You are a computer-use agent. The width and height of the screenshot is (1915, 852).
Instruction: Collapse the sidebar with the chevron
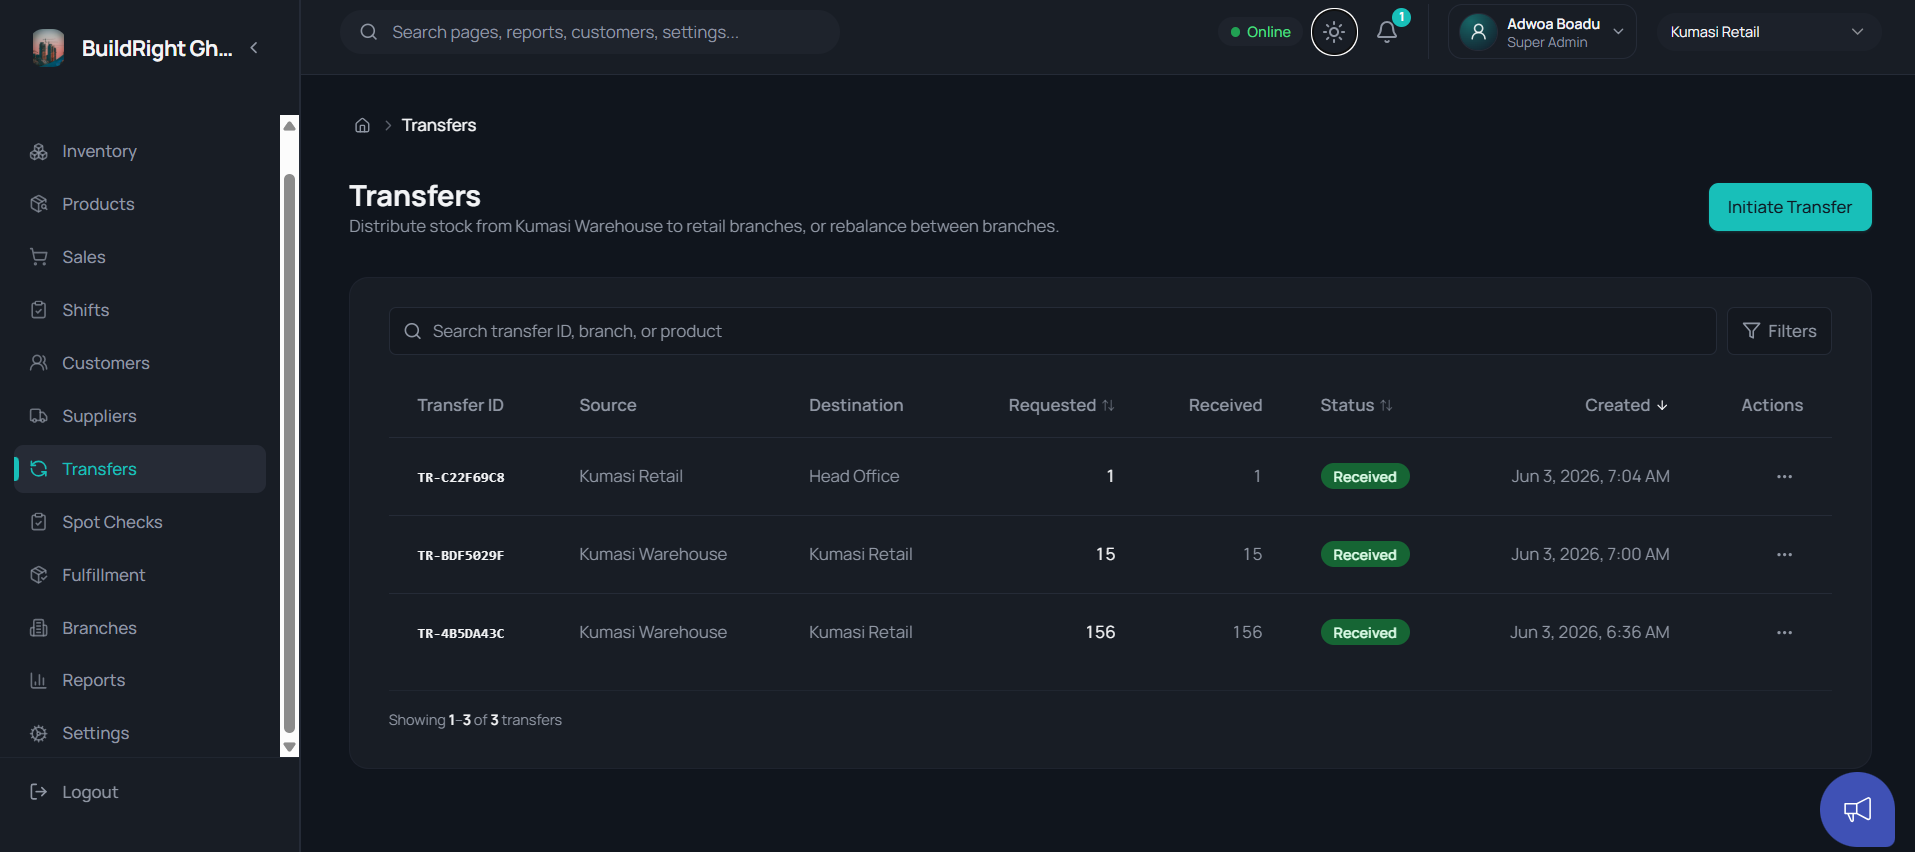(254, 48)
